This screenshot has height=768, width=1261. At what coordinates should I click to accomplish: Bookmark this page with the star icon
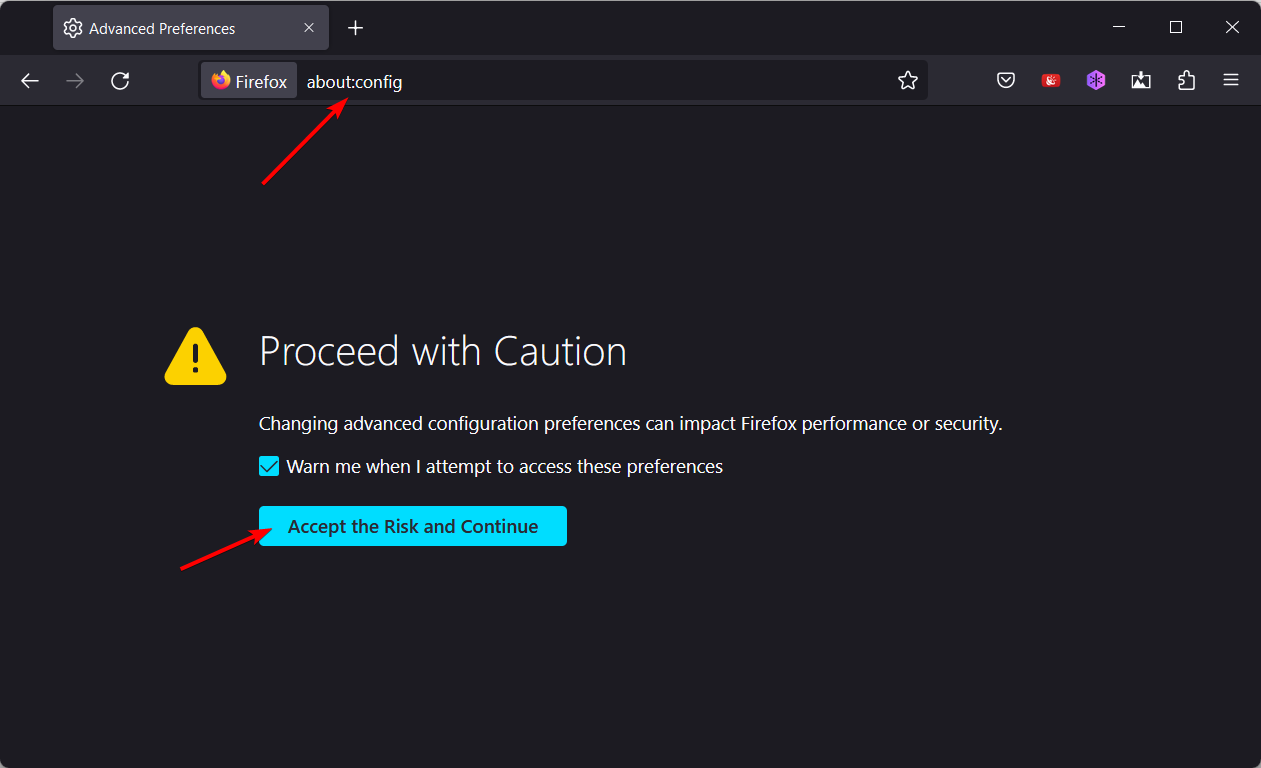(x=907, y=81)
